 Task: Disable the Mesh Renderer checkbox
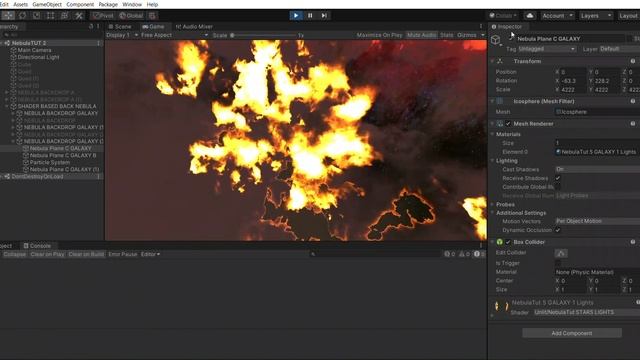508,124
